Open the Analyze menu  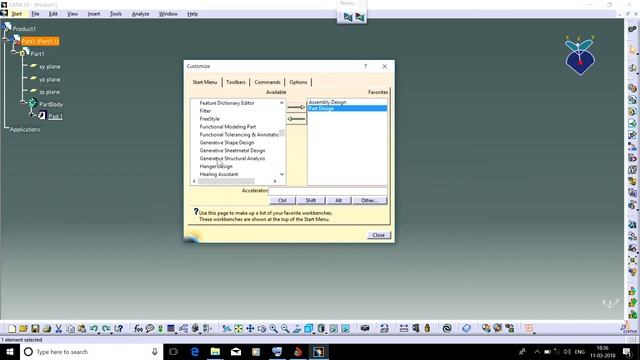(140, 14)
